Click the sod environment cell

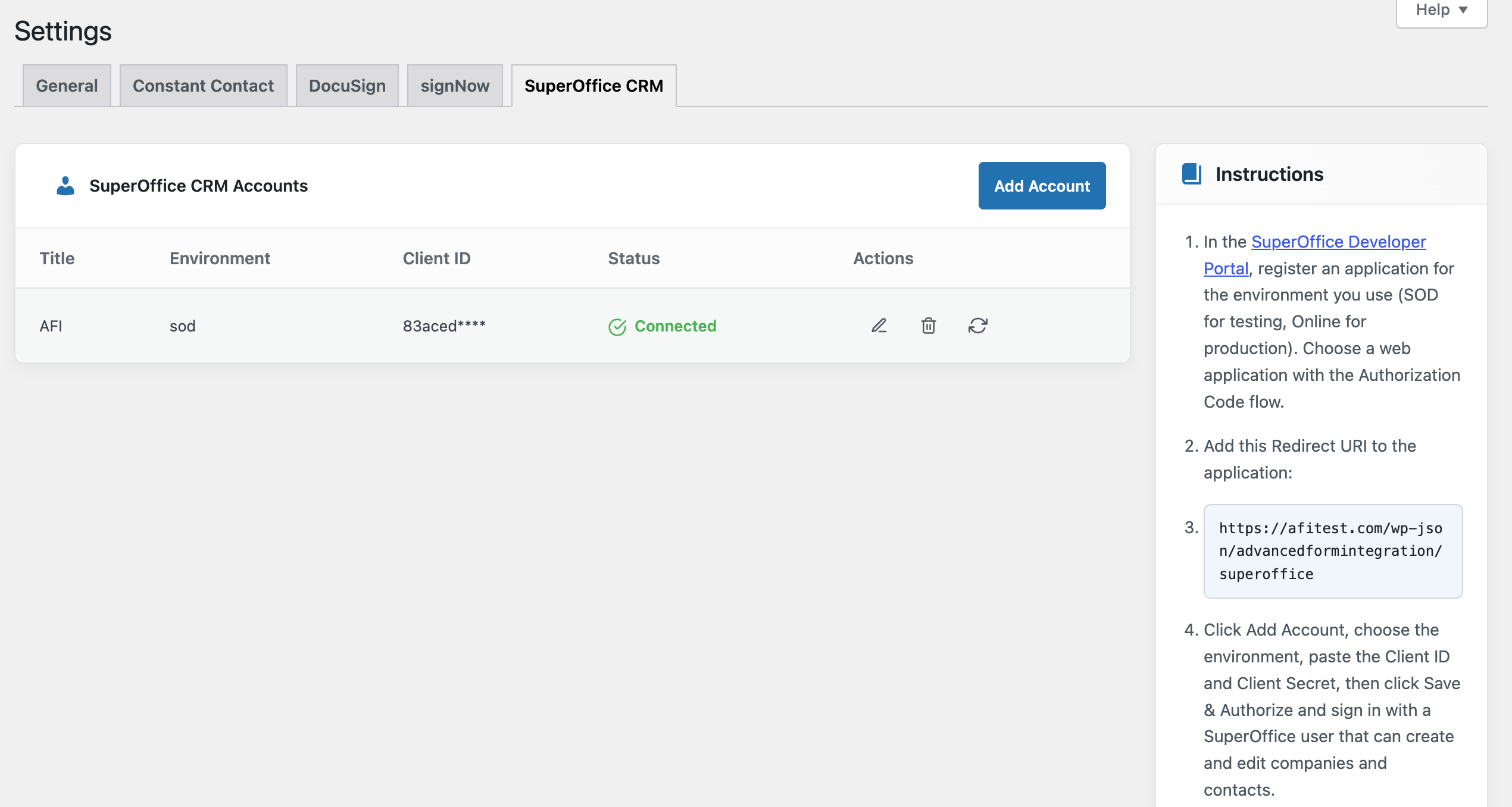[x=183, y=326]
